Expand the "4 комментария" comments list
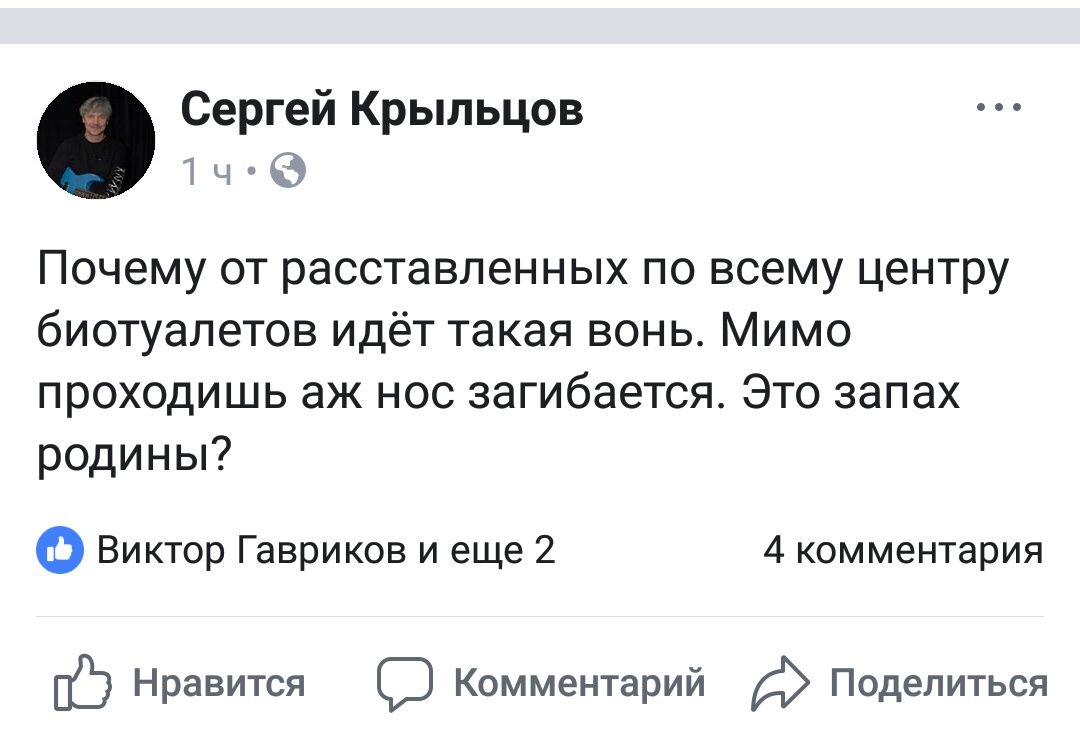Viewport: 1080px width, 745px height. pyautogui.click(x=902, y=551)
